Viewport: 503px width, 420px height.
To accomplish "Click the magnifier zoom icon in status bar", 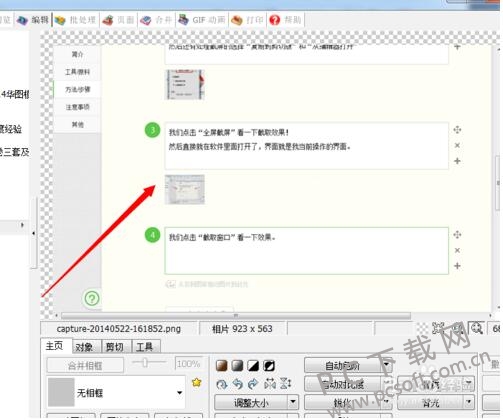I will click(477, 328).
